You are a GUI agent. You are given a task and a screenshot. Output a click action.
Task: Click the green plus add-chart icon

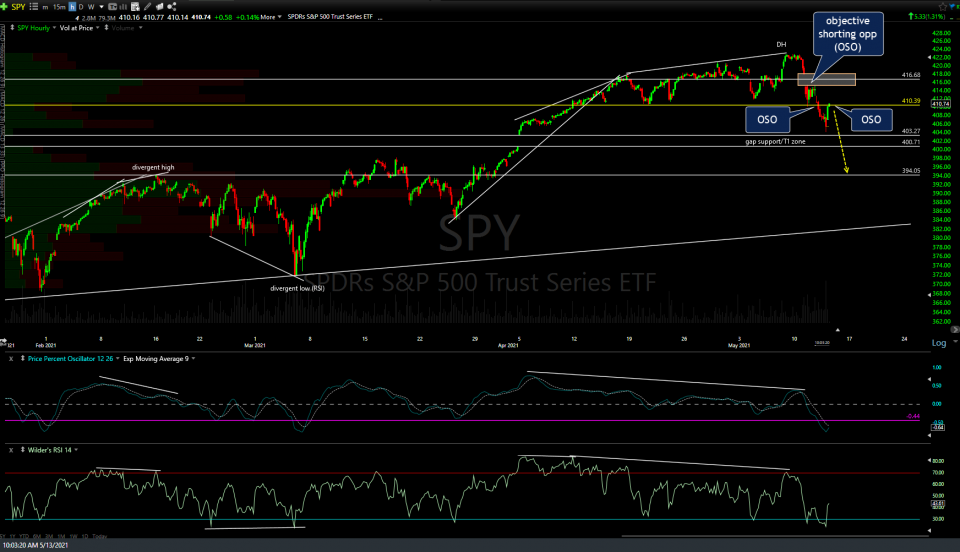point(4,7)
